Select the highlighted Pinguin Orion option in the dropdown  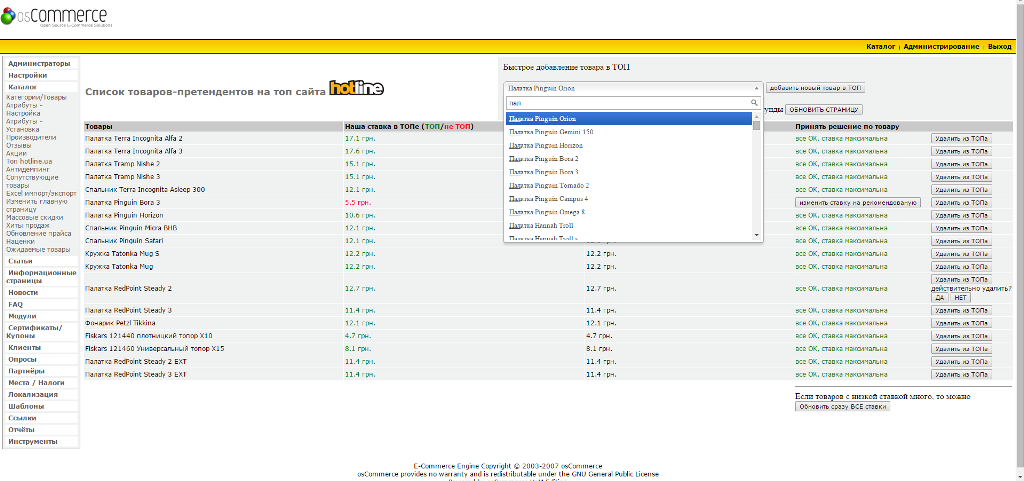629,119
